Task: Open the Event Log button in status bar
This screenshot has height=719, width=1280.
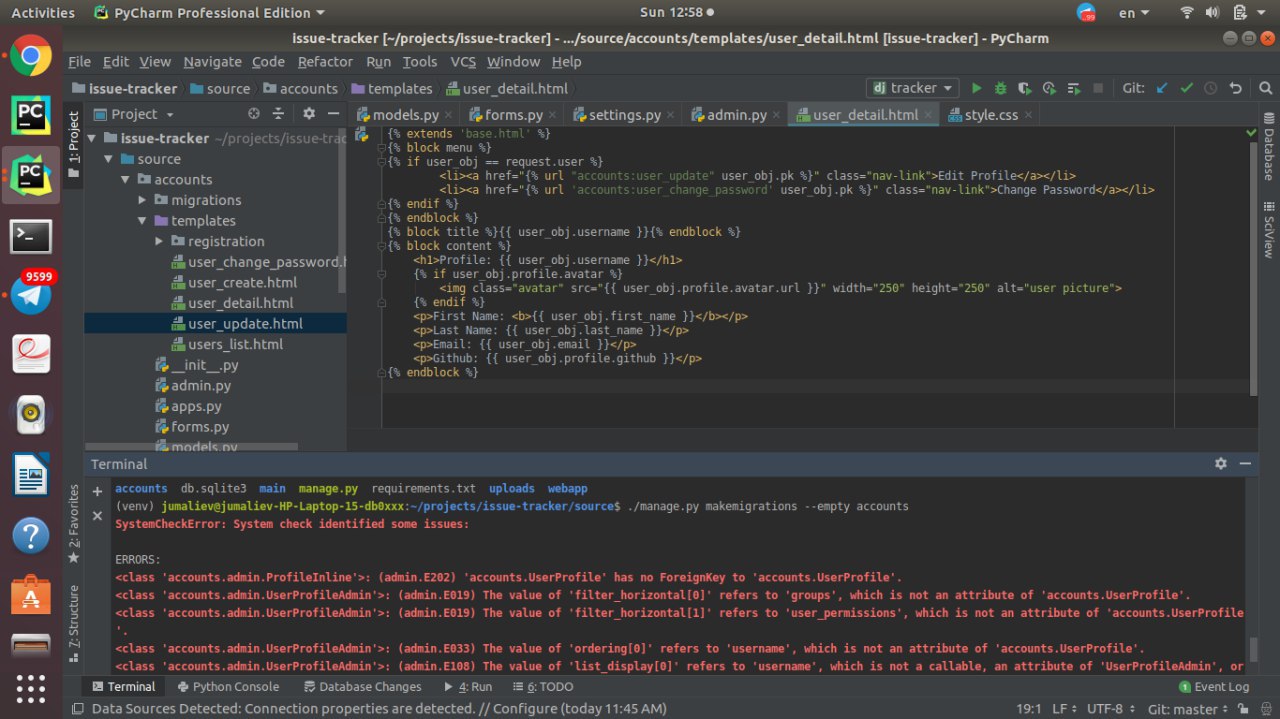Action: 1213,687
